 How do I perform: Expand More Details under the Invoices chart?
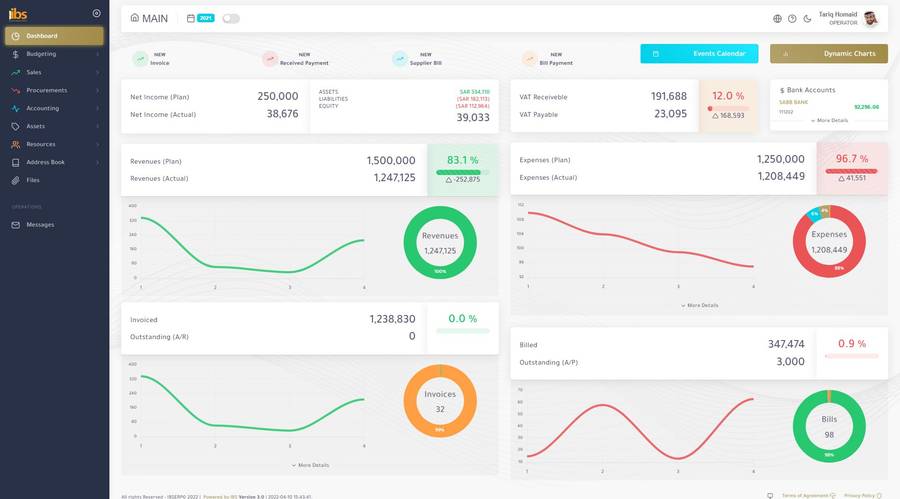[x=311, y=465]
